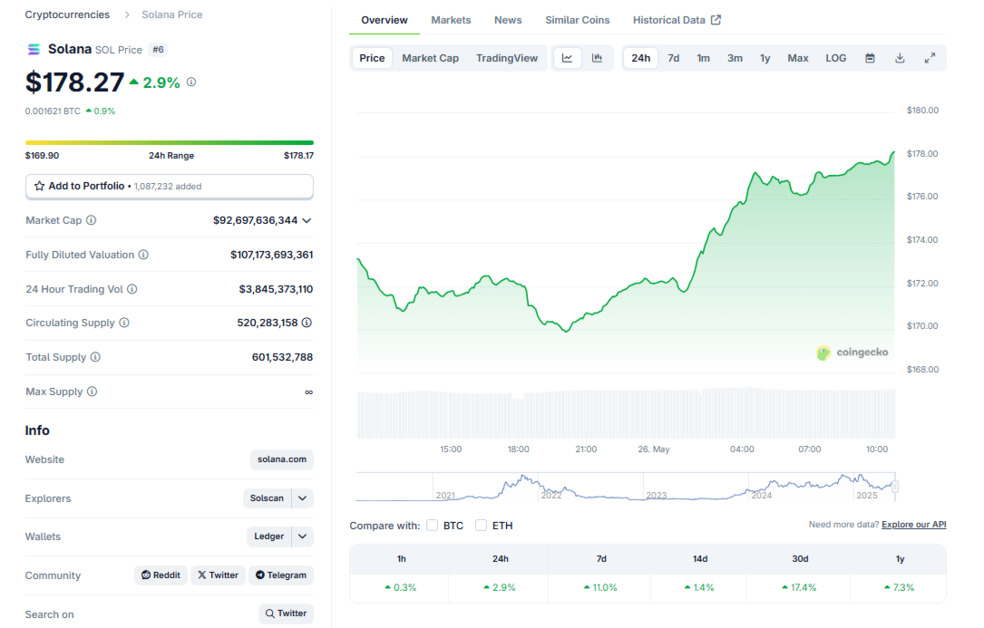
Task: Search on Twitter button
Action: pos(286,614)
